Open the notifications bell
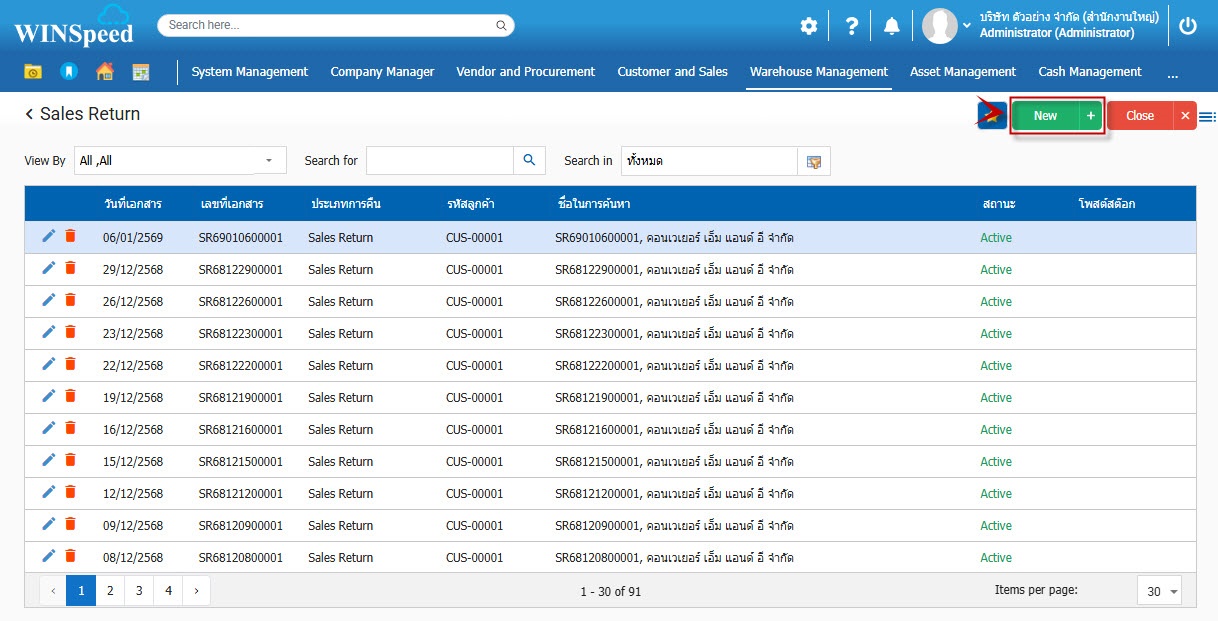The width and height of the screenshot is (1218, 621). [891, 27]
